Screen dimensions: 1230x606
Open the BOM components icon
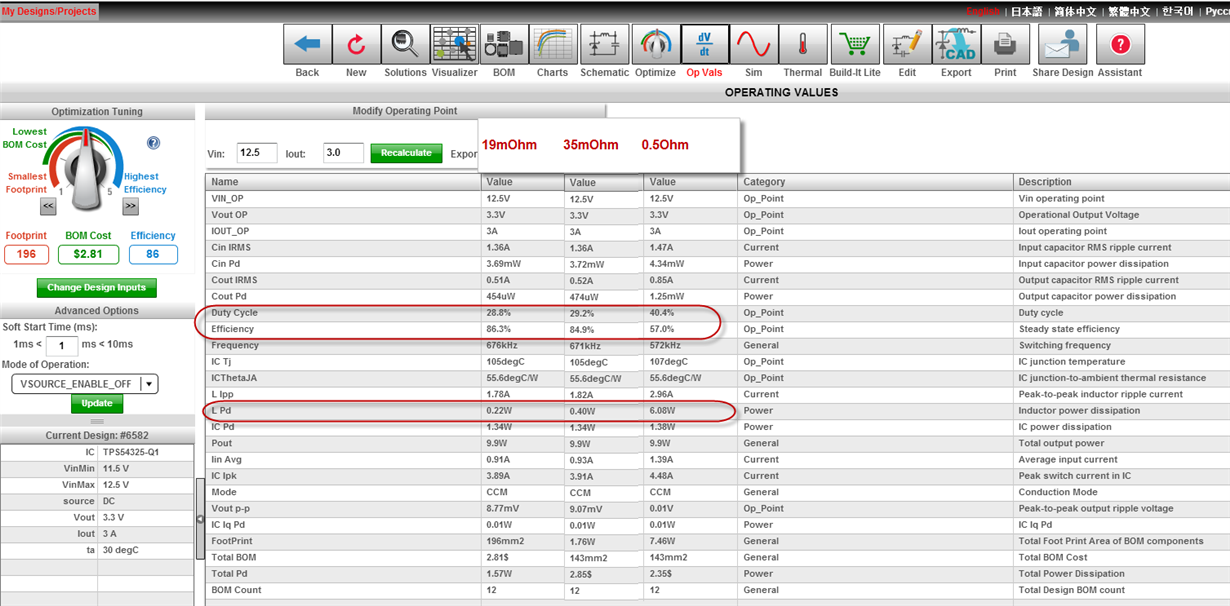pos(504,45)
